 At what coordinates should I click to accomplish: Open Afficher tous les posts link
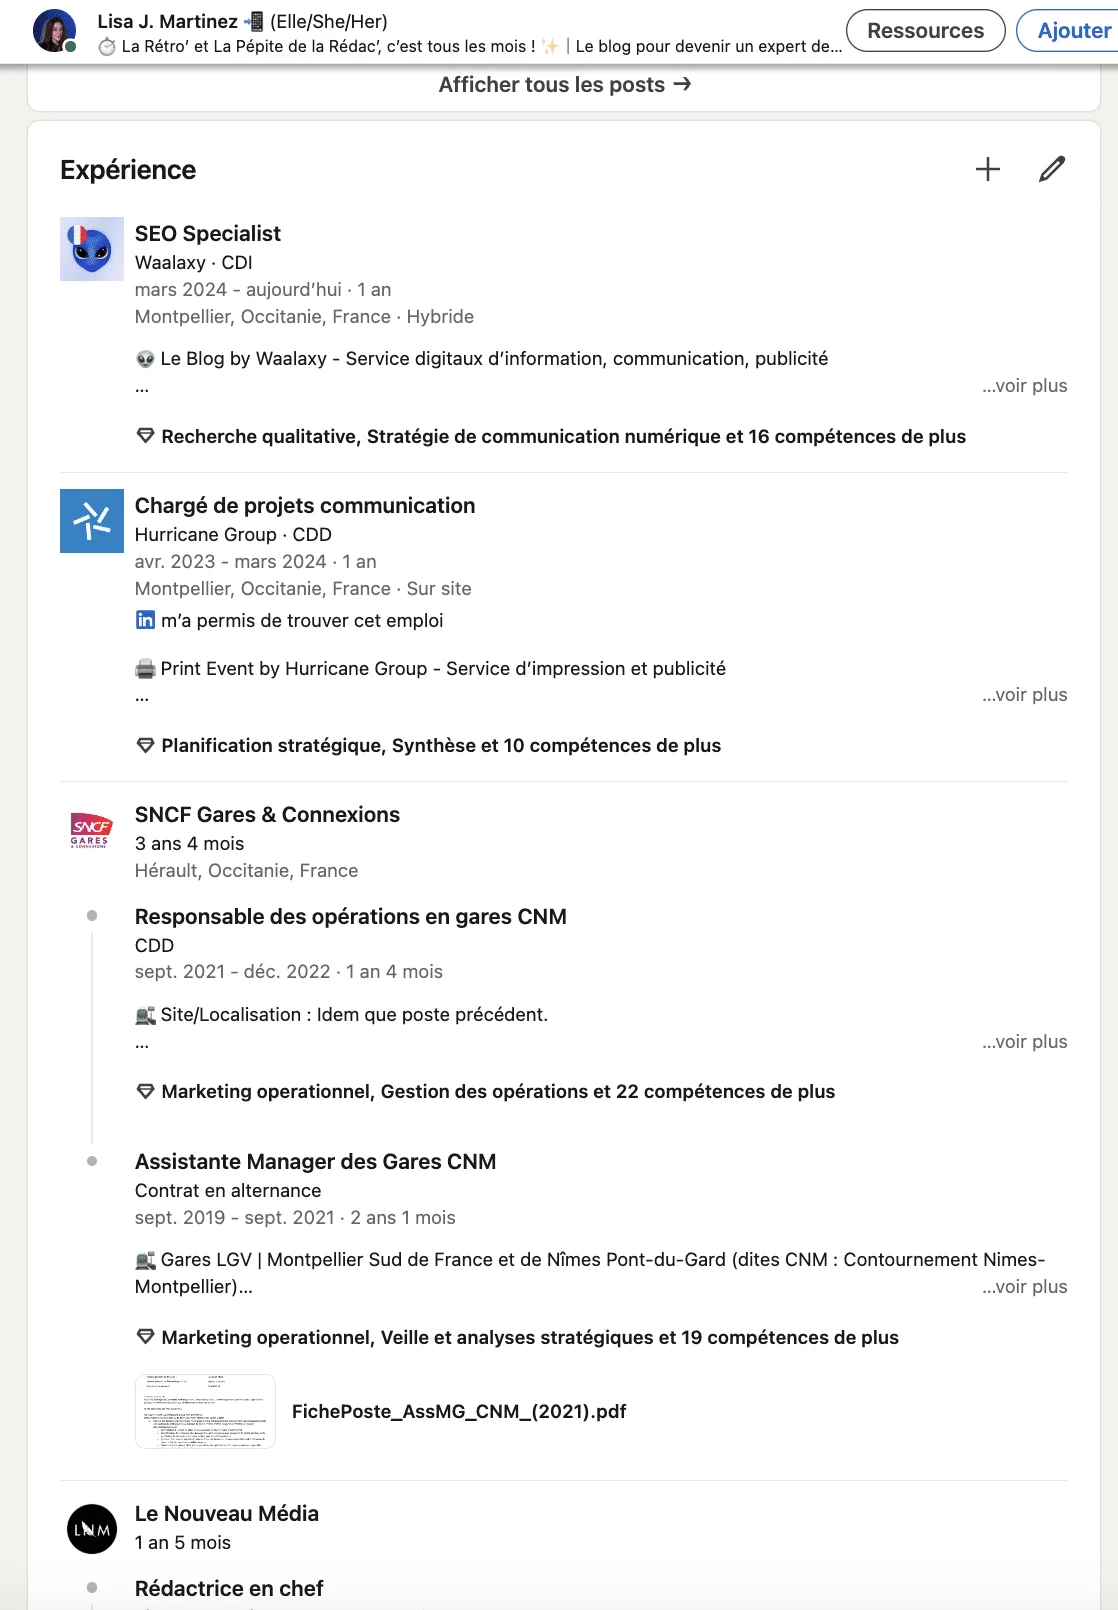click(565, 85)
